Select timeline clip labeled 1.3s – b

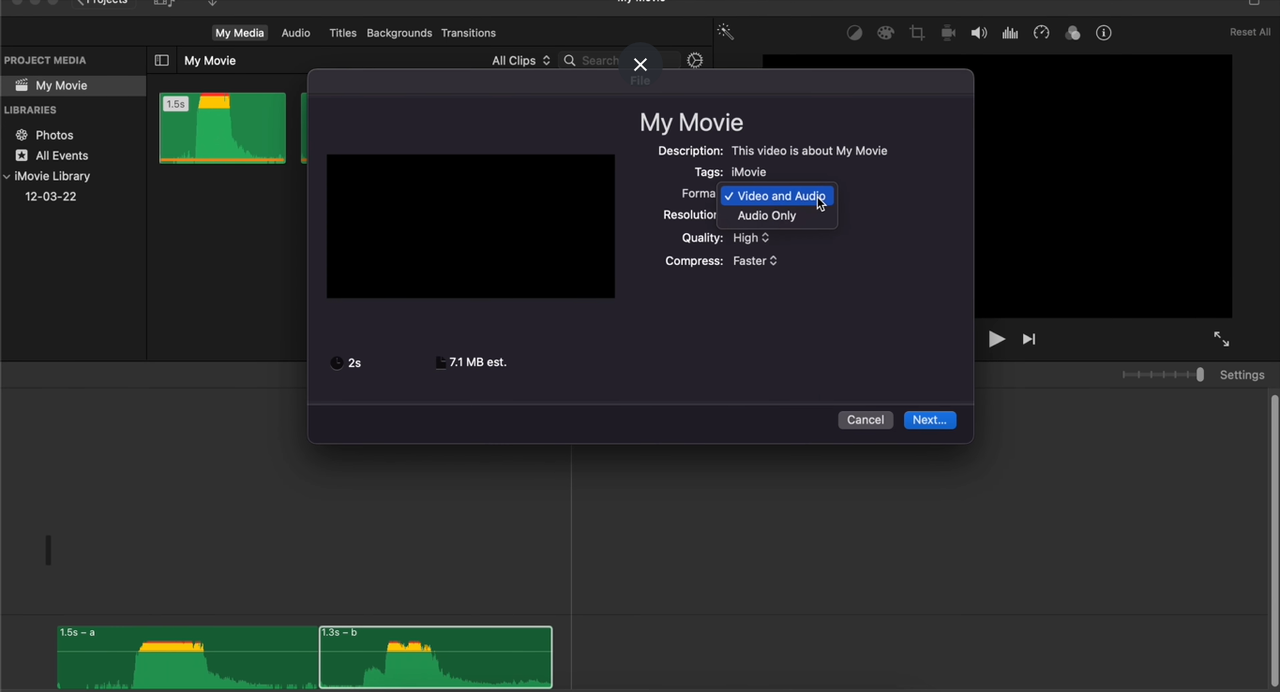[x=436, y=658]
